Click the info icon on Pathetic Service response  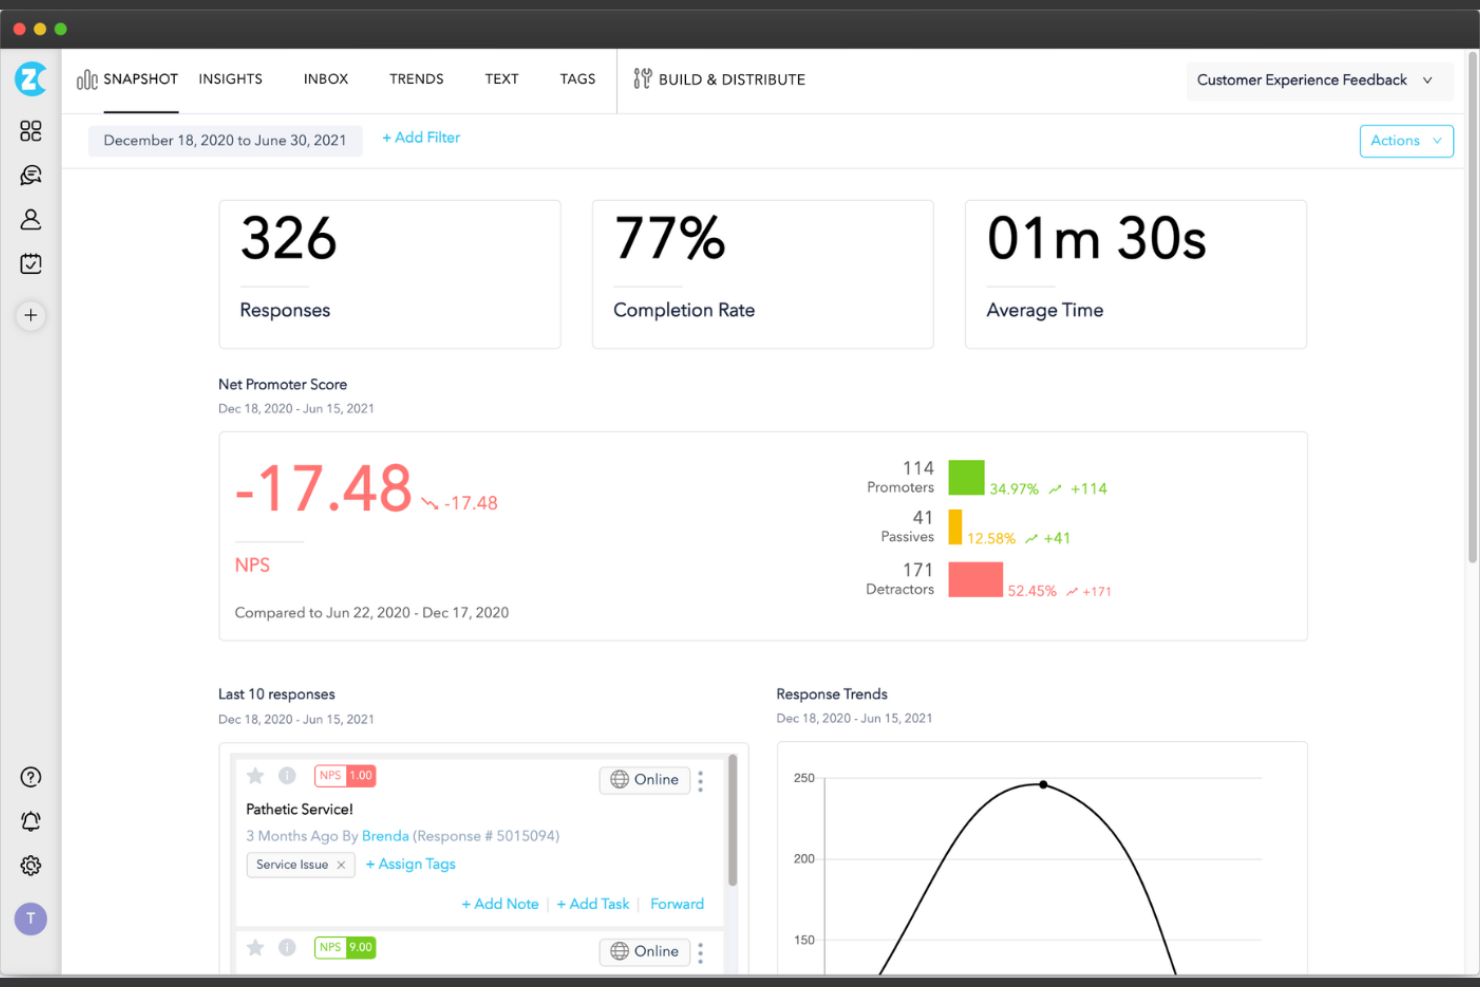point(287,775)
